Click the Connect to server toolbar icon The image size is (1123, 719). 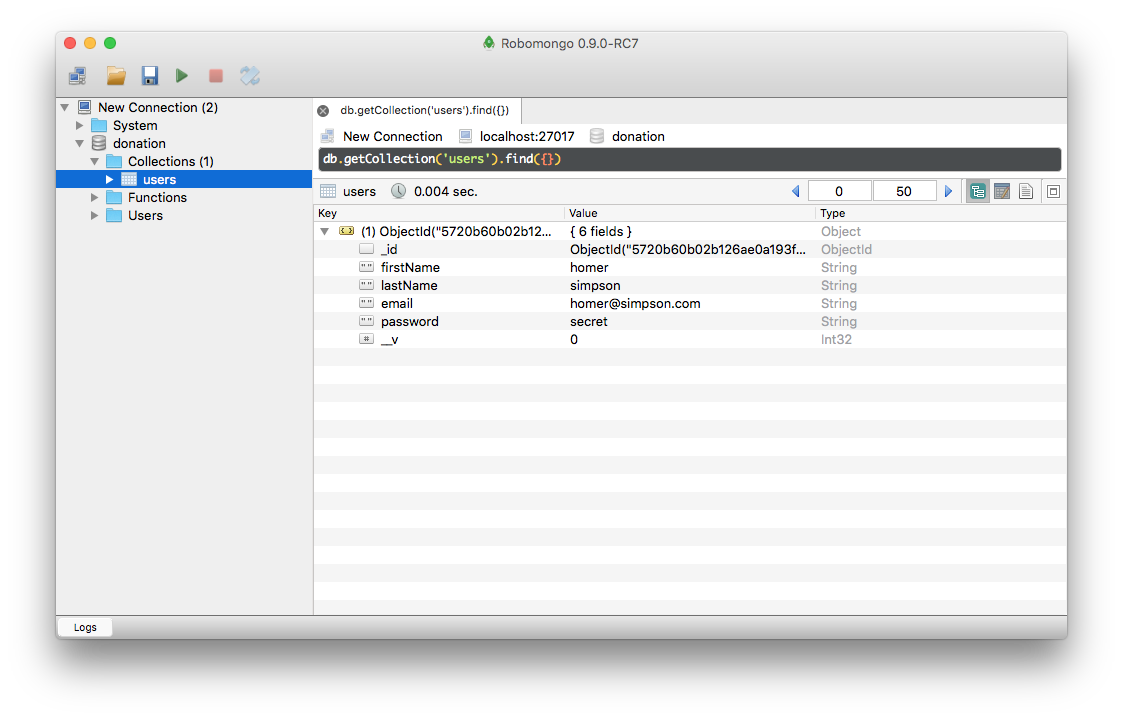77,76
